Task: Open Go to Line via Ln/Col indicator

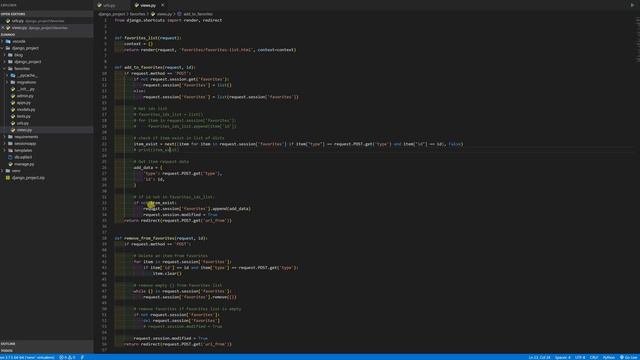Action: click(539, 357)
